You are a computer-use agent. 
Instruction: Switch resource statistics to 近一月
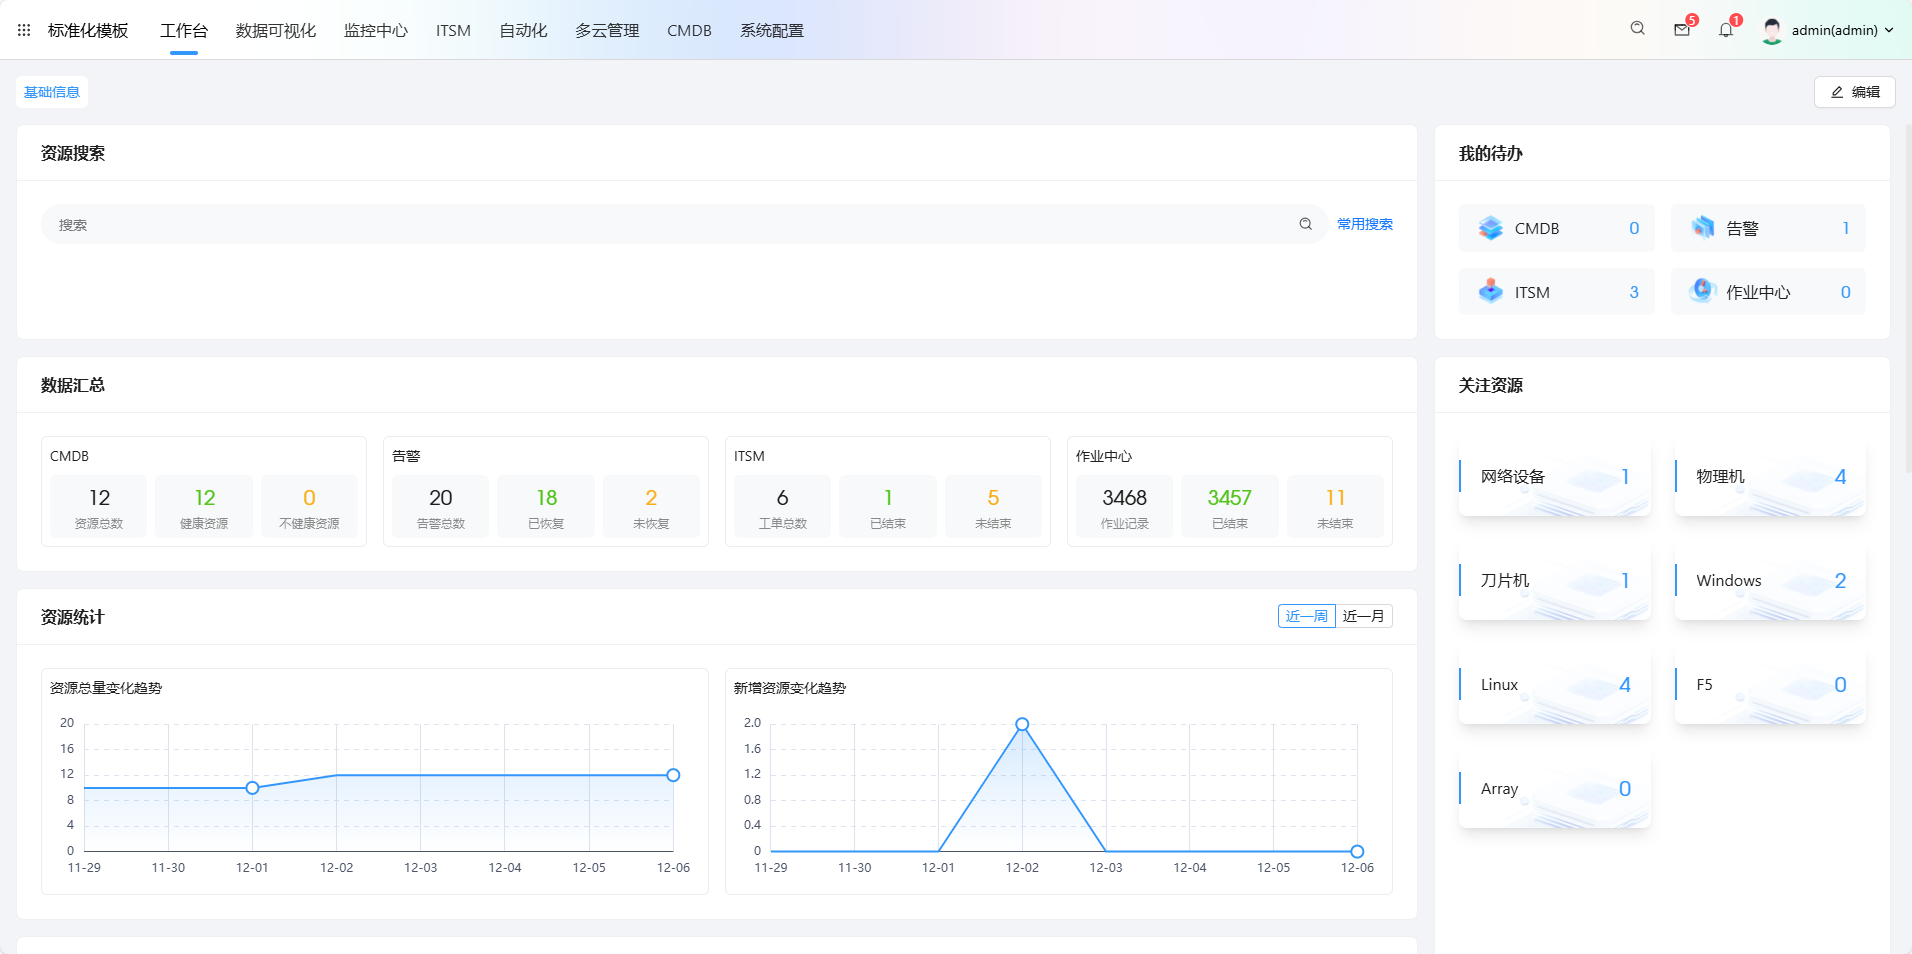pos(1363,616)
